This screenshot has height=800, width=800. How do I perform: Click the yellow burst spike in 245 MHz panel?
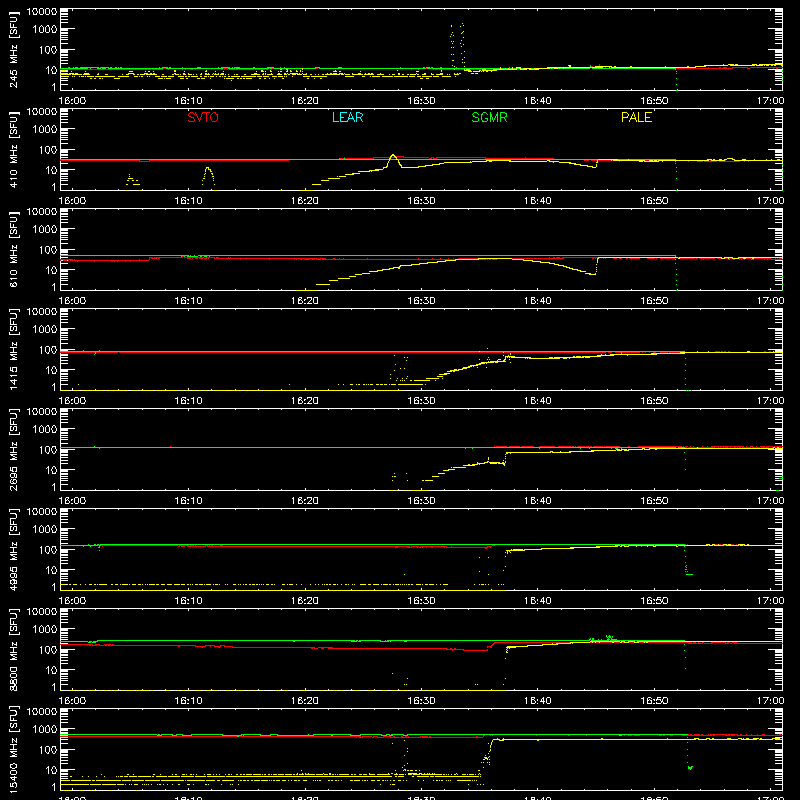click(x=457, y=46)
